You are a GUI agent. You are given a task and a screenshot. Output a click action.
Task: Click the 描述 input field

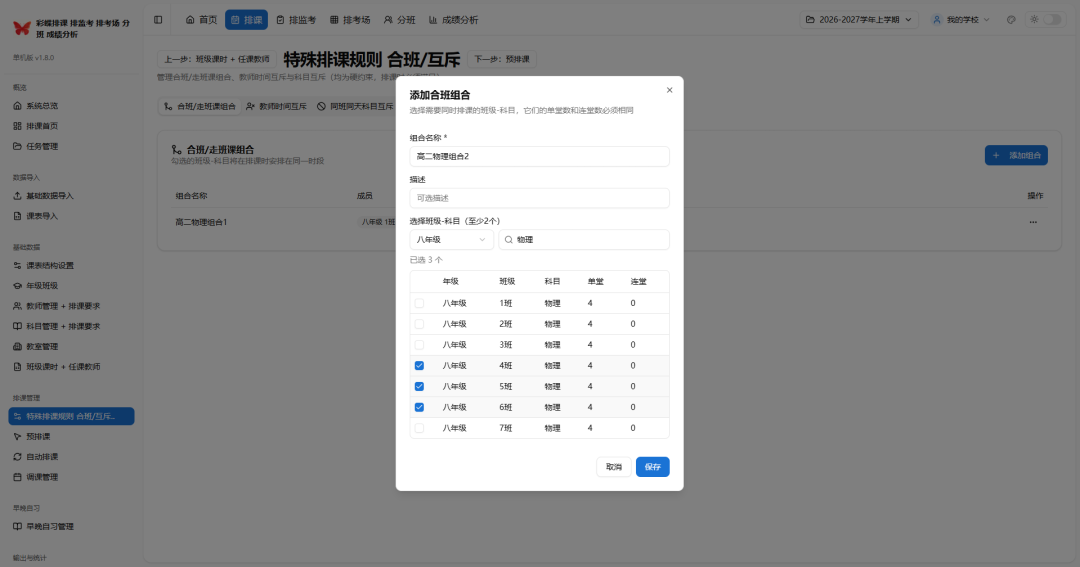(539, 198)
